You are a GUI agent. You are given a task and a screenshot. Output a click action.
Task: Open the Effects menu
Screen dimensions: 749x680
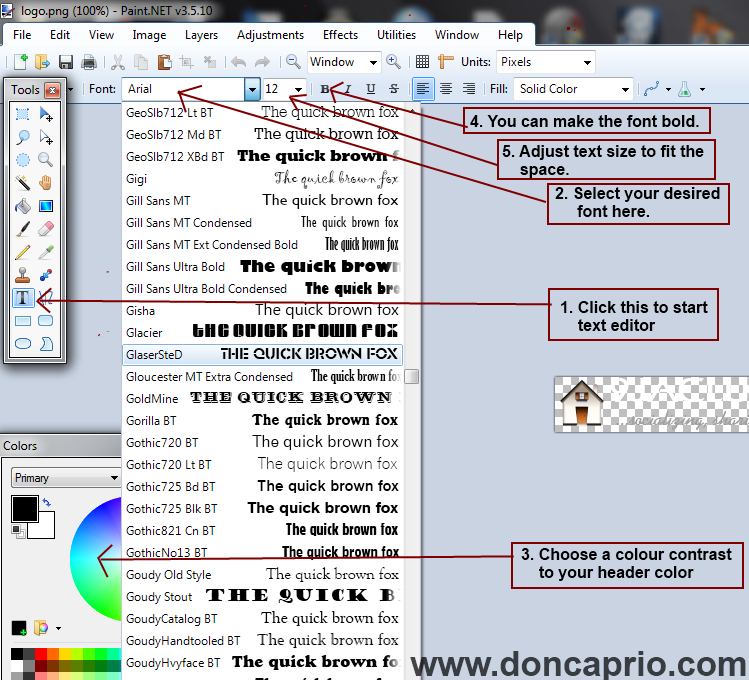click(340, 35)
